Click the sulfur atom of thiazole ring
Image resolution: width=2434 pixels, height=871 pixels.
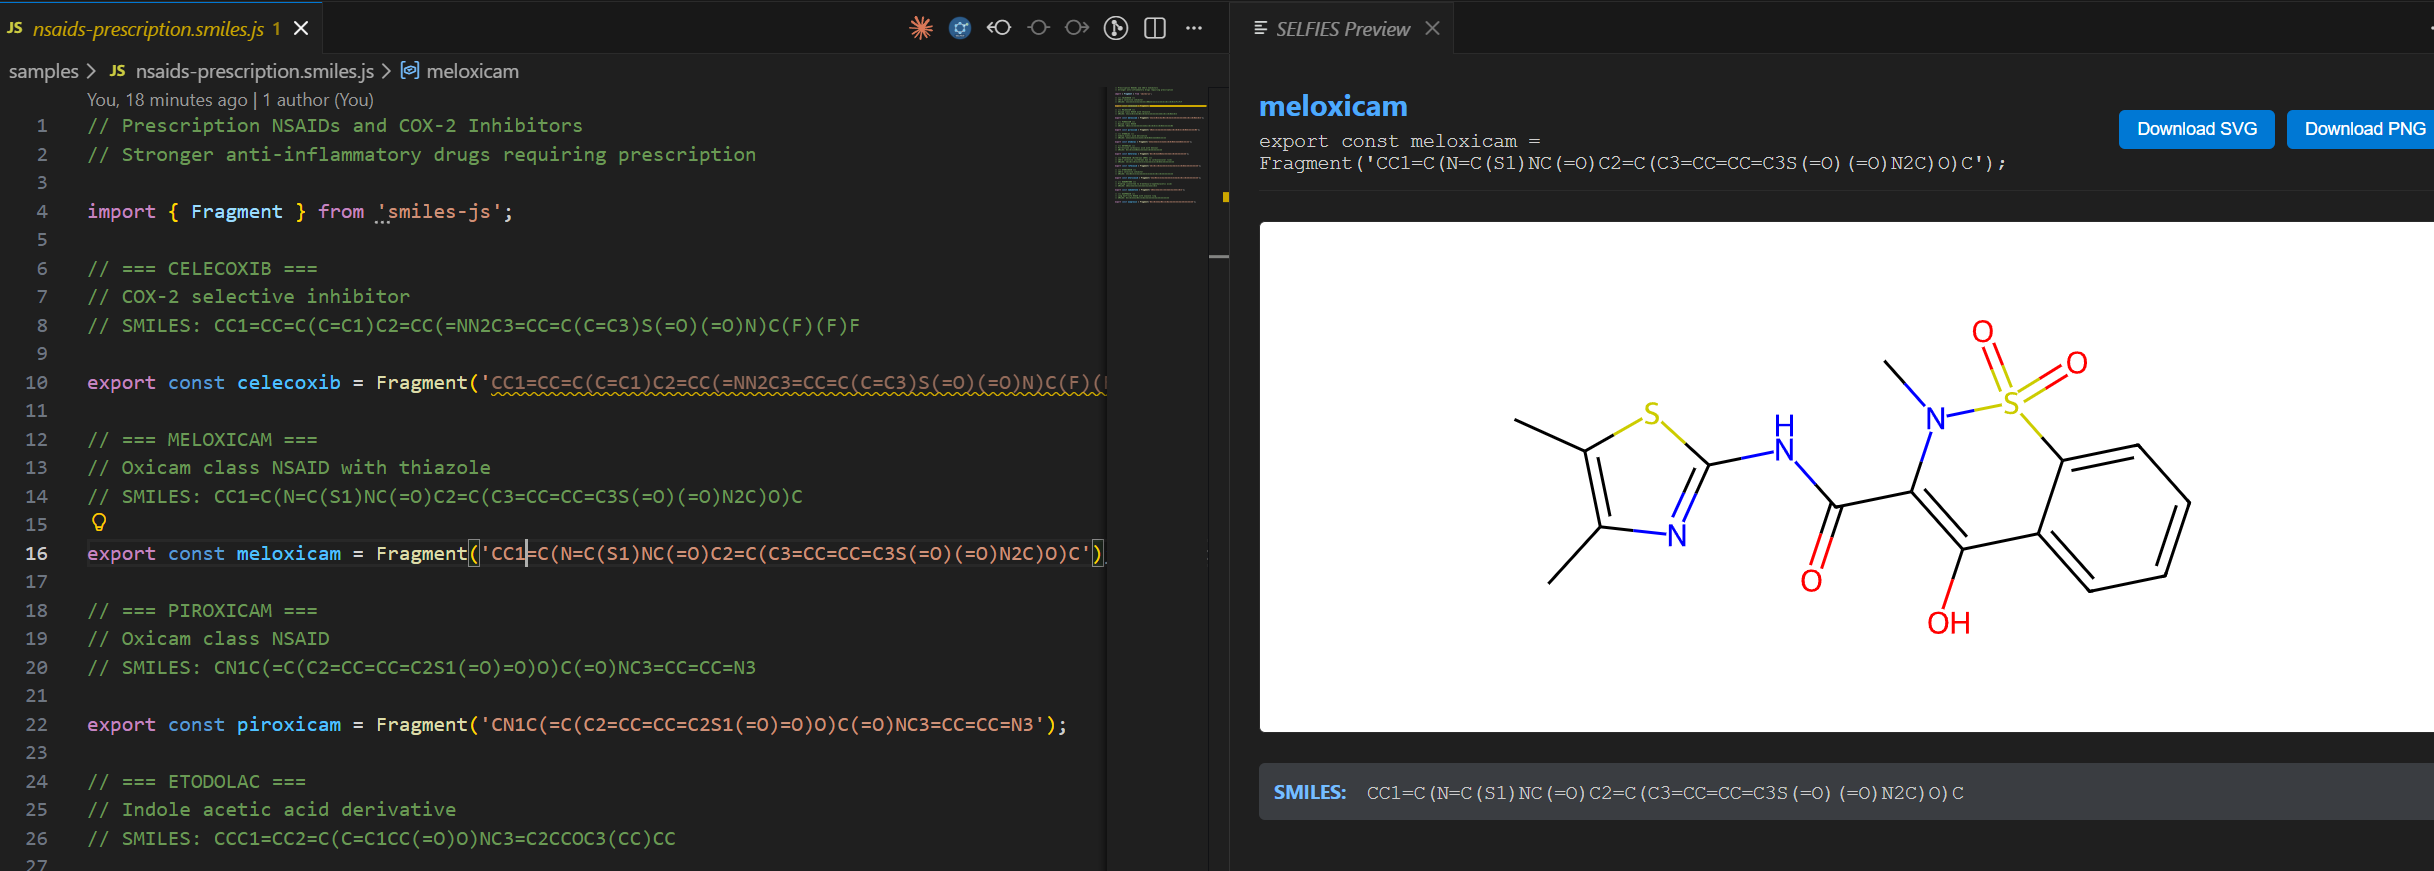point(1651,413)
